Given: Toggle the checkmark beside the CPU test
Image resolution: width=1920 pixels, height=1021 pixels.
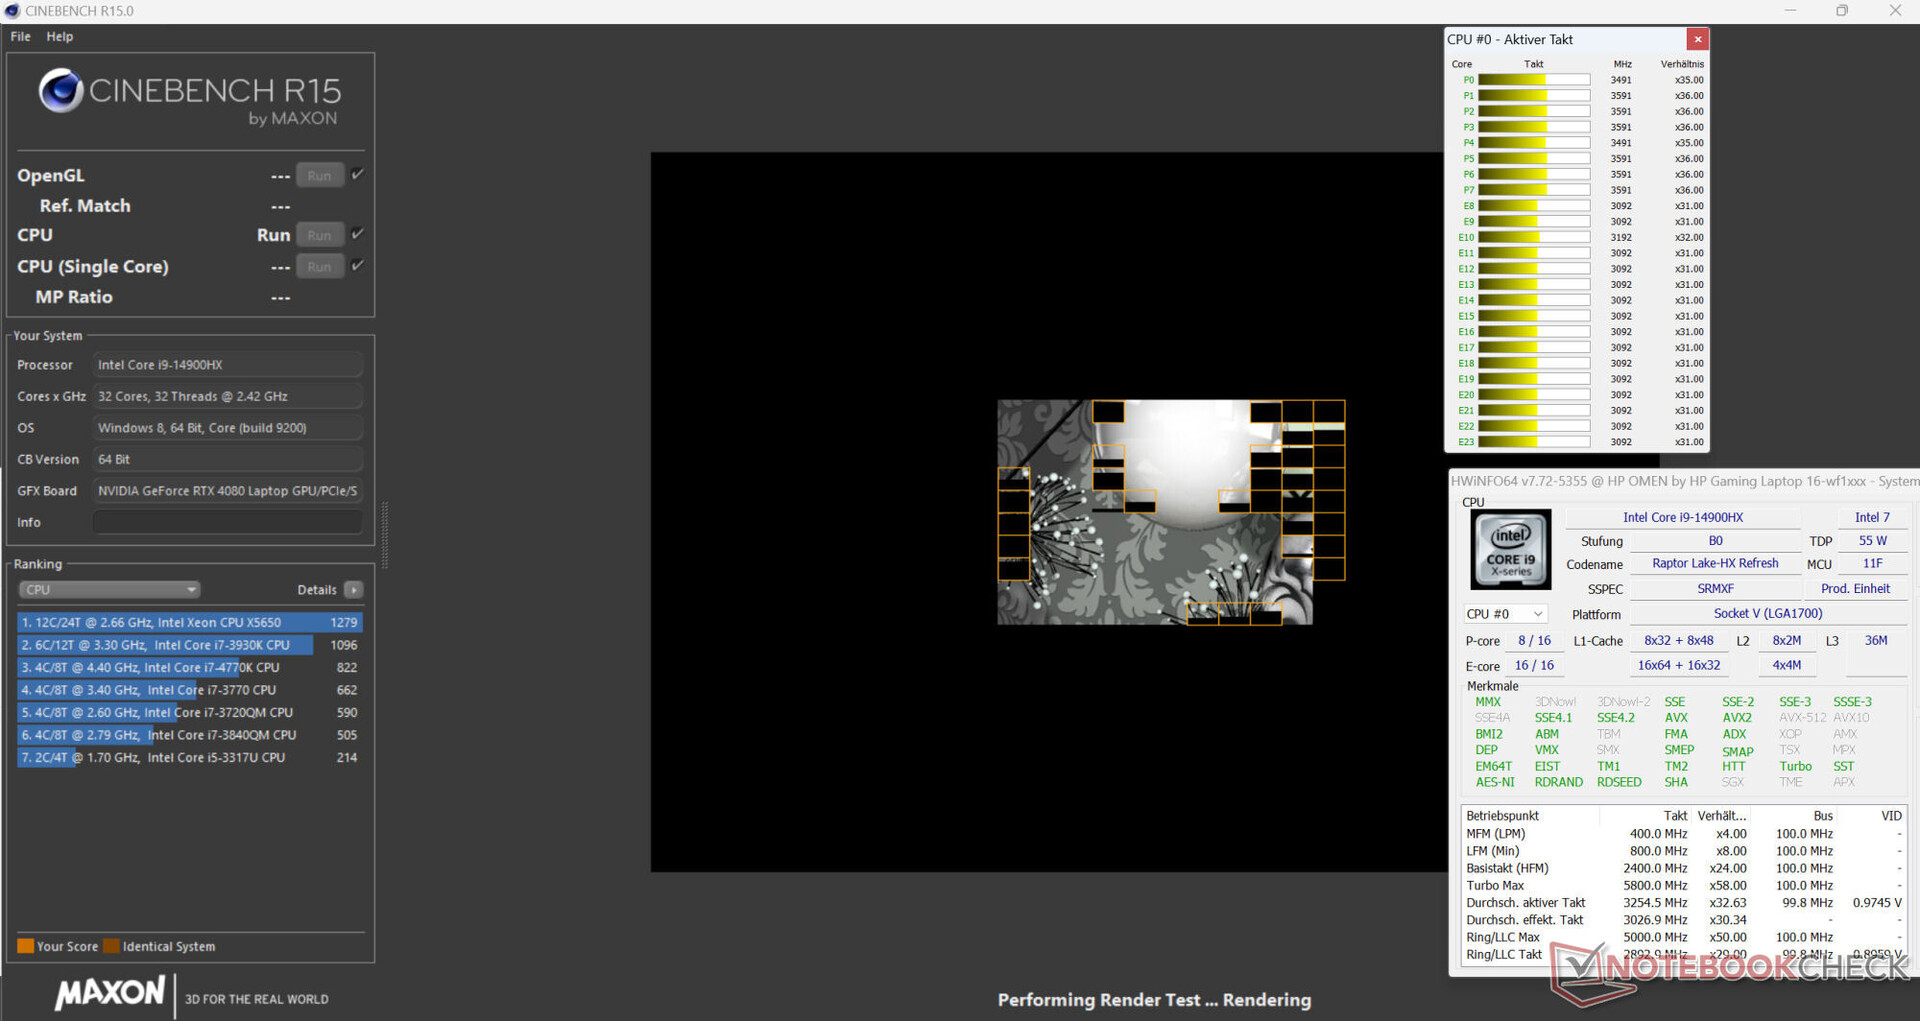Looking at the screenshot, I should click(x=358, y=234).
